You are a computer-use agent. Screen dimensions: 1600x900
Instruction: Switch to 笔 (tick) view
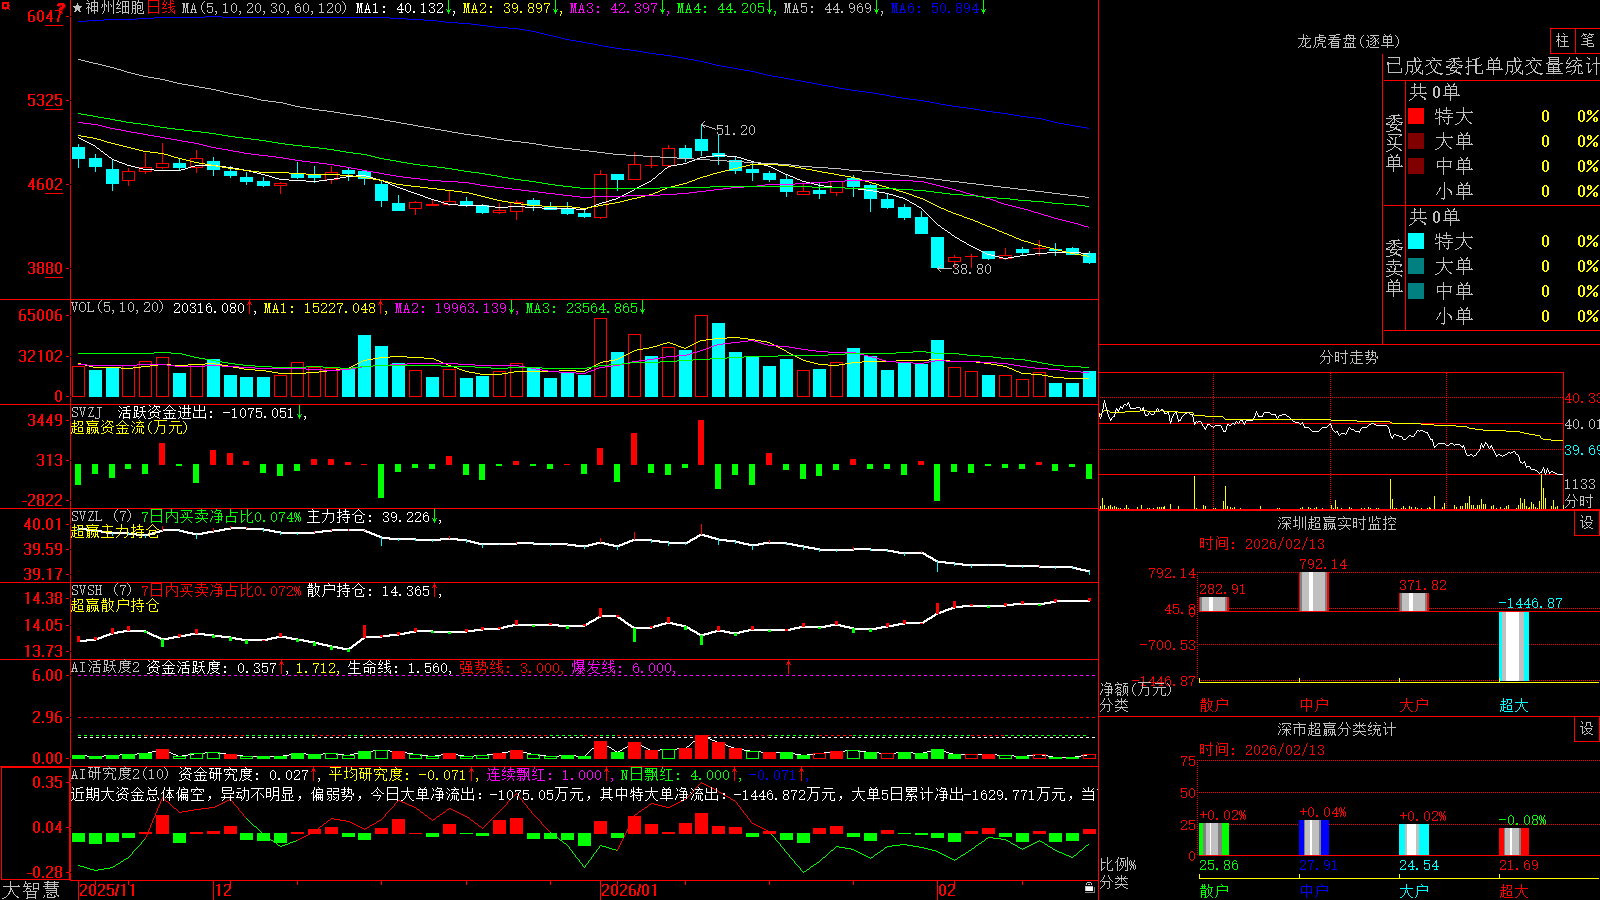point(1587,40)
